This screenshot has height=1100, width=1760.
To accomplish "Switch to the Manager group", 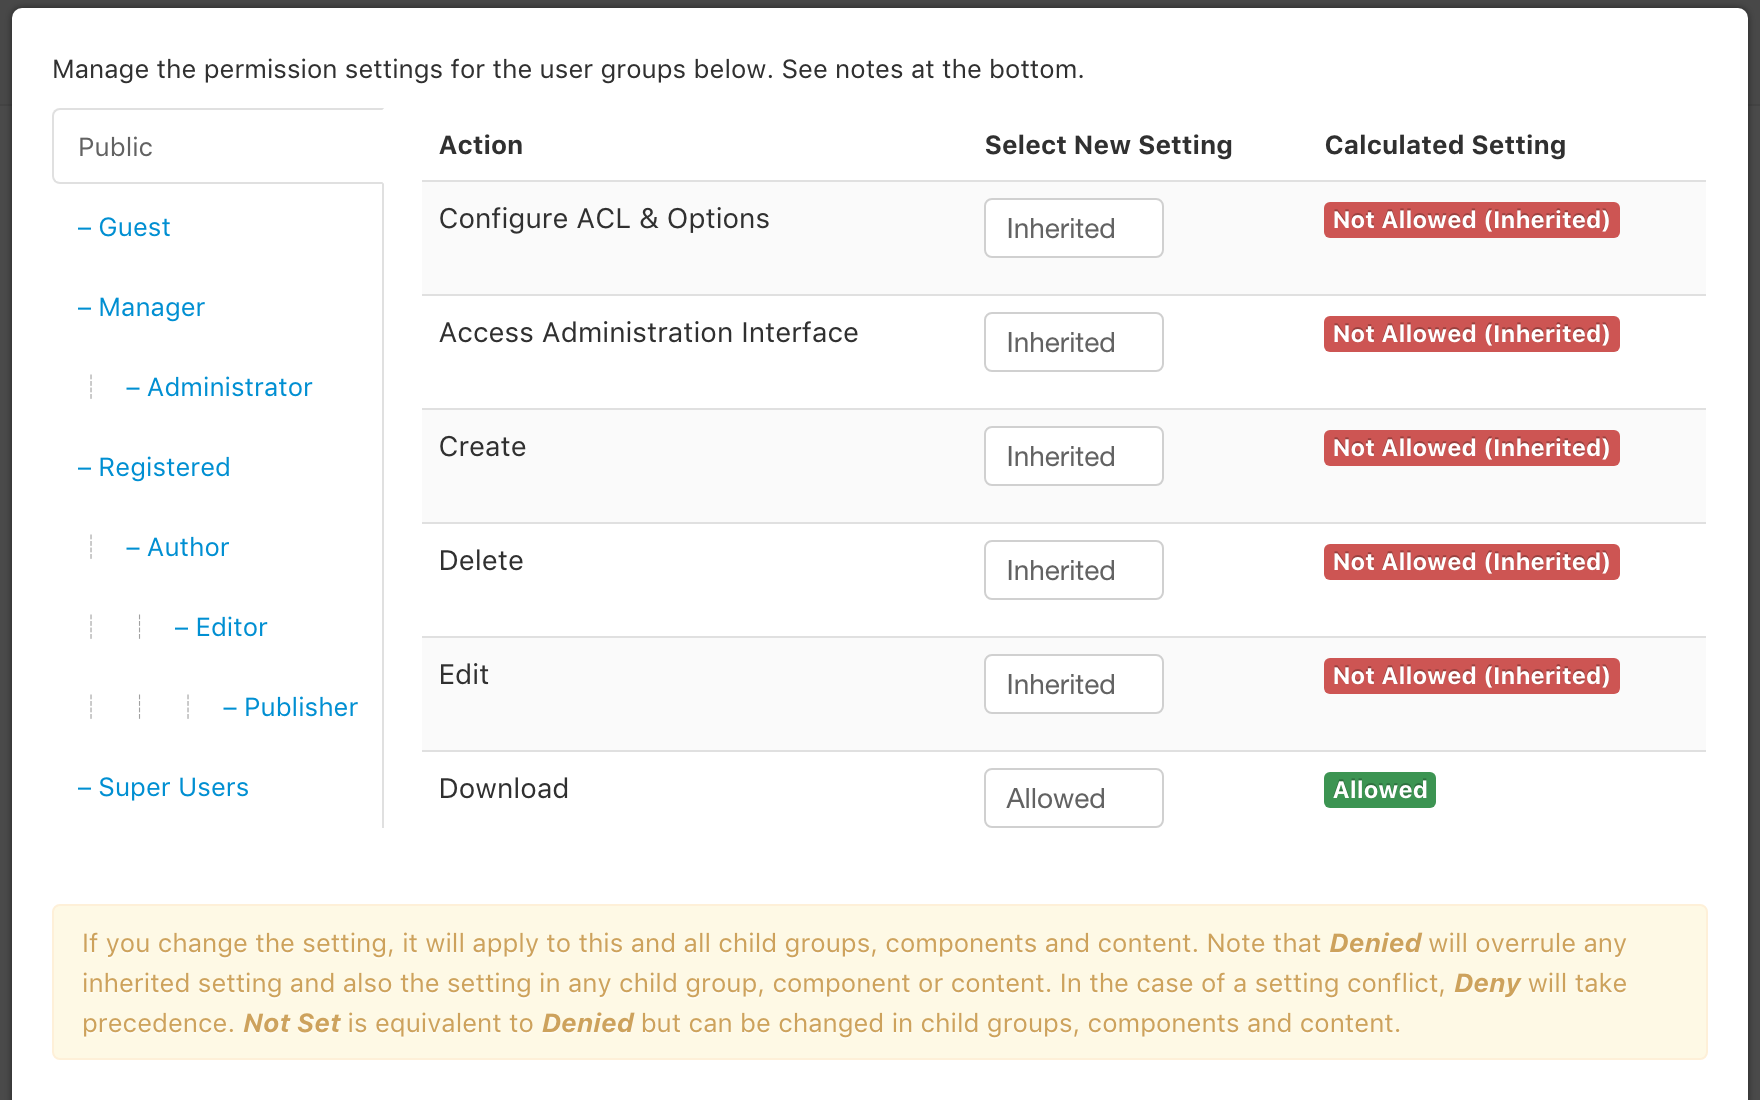I will click(x=151, y=307).
